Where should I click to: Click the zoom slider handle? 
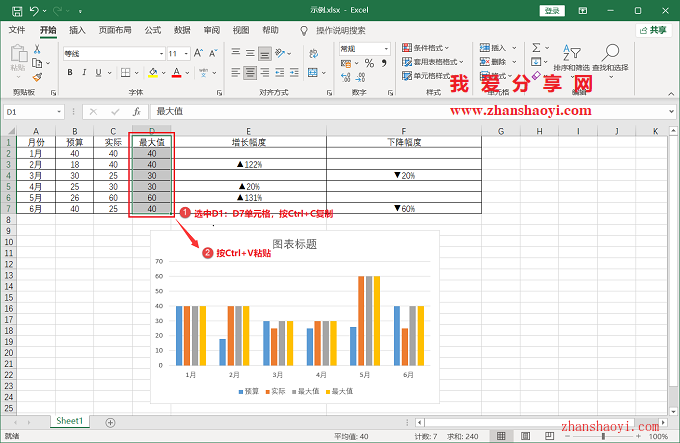[603, 436]
